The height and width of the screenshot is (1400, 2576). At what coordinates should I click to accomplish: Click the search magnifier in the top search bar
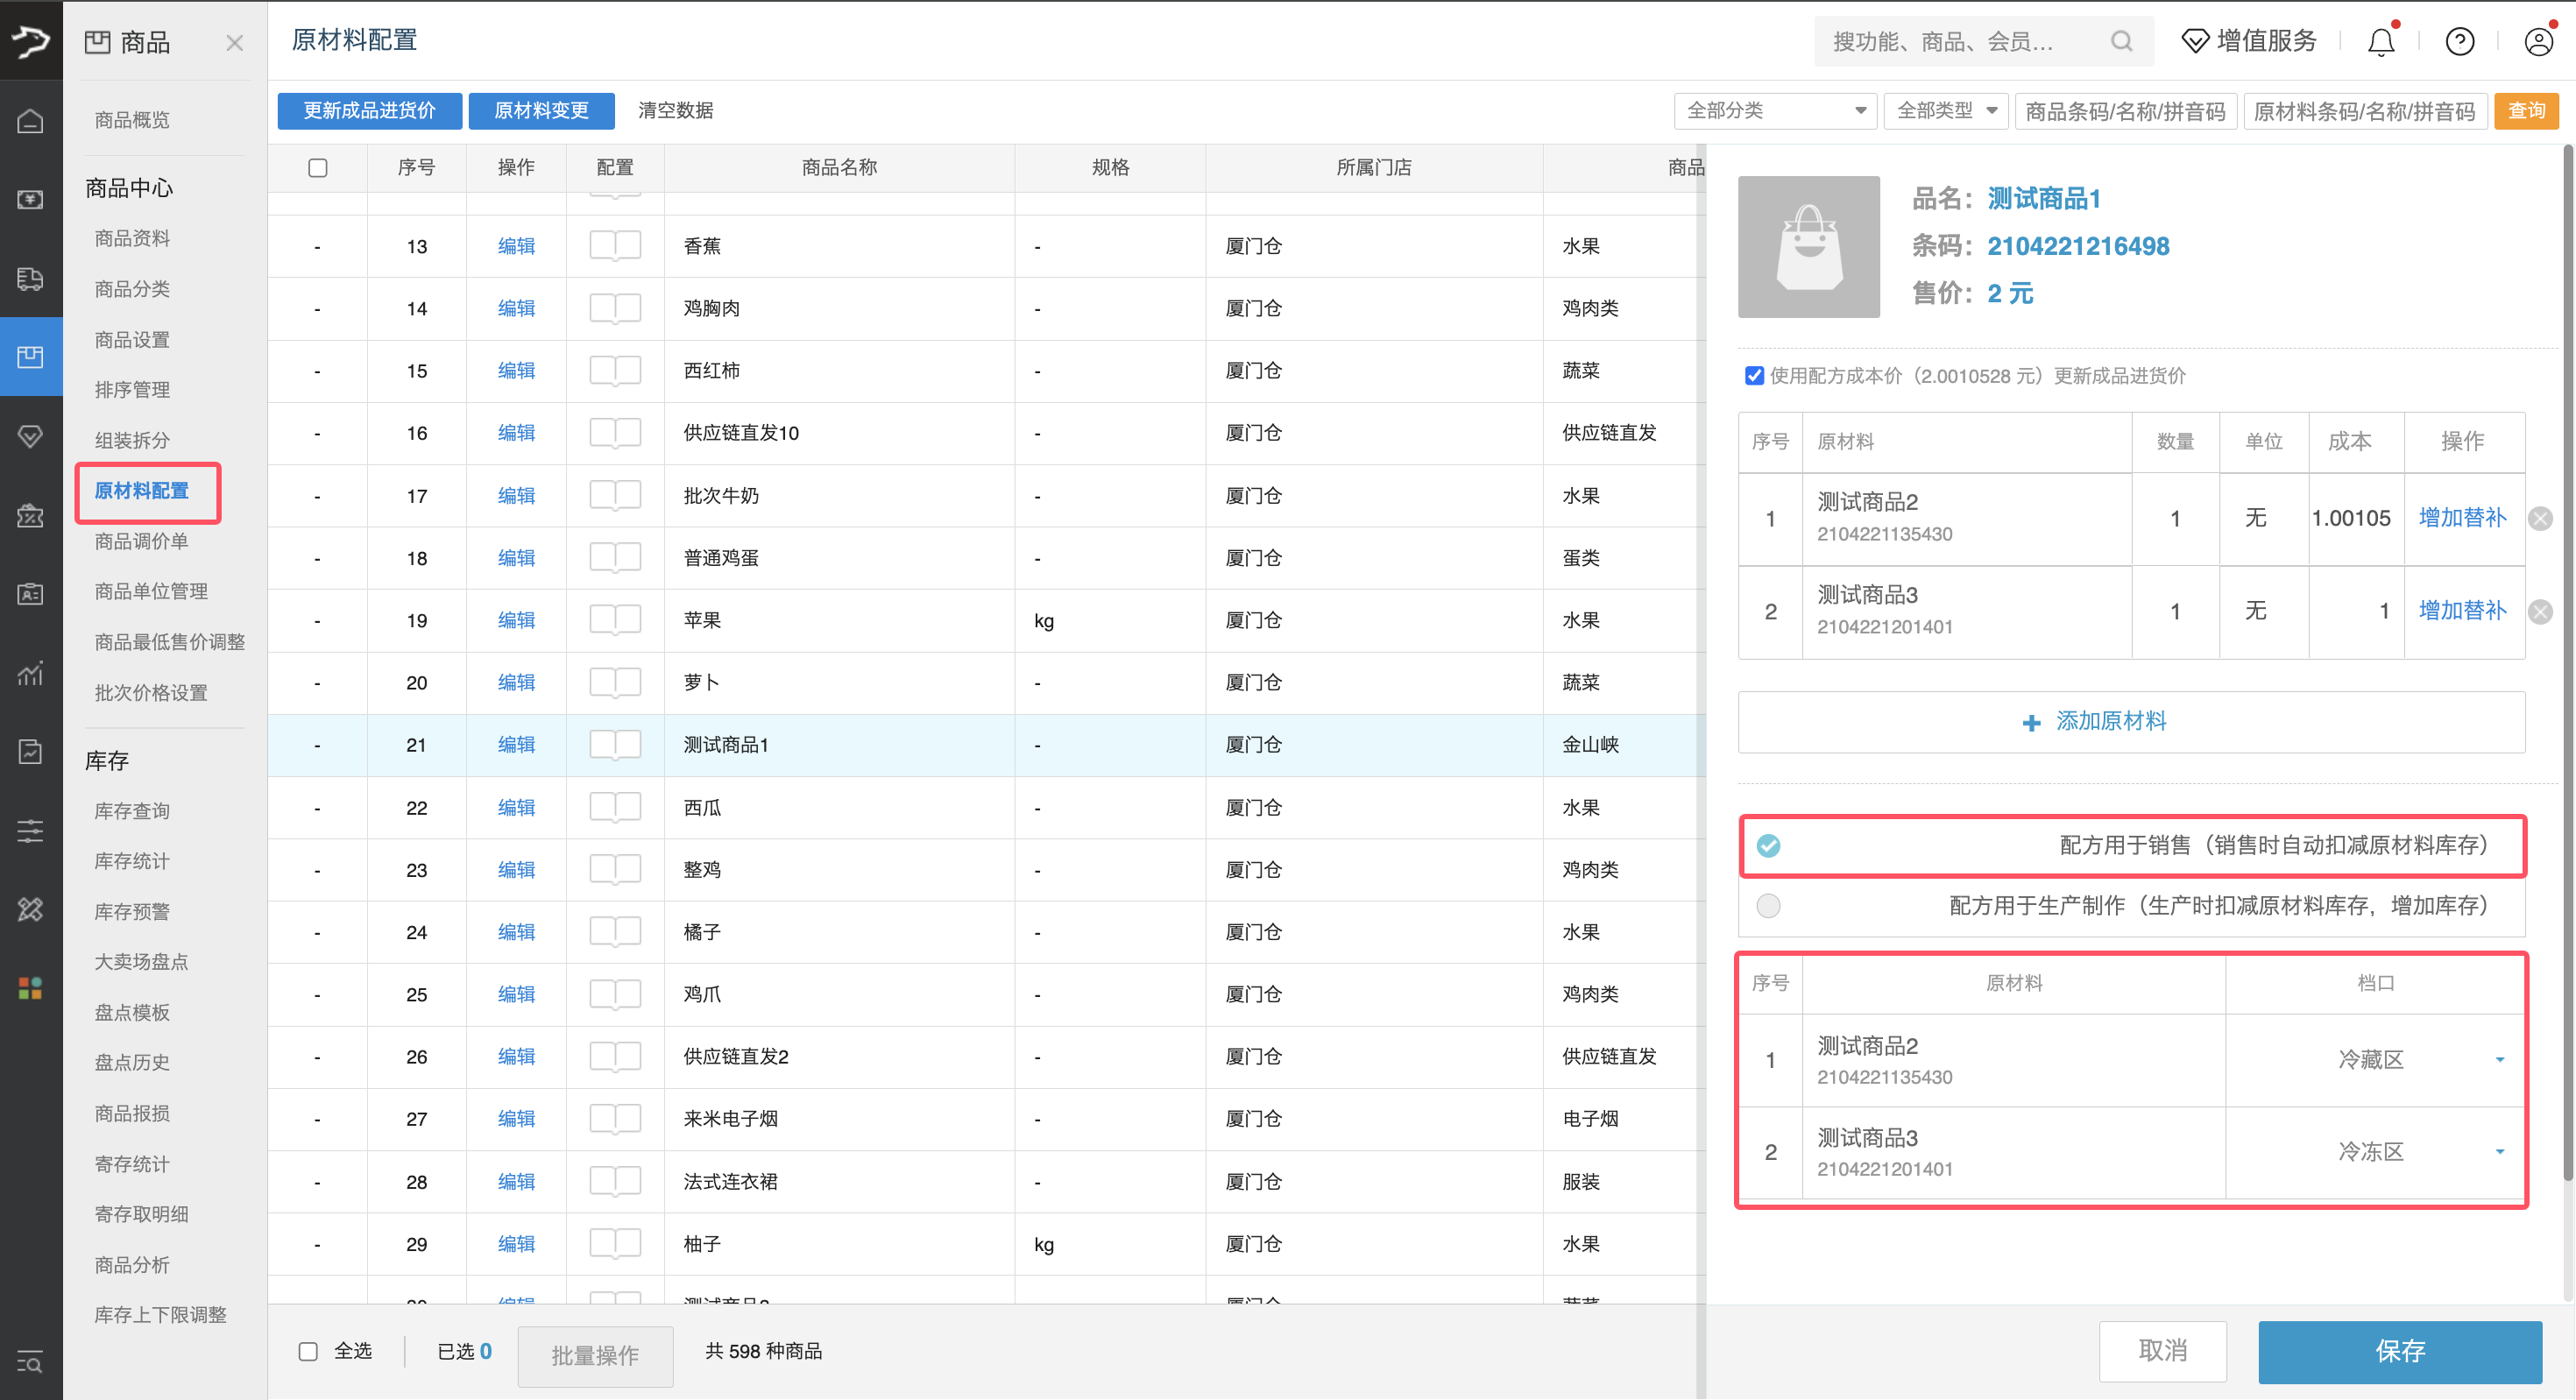pos(2121,41)
